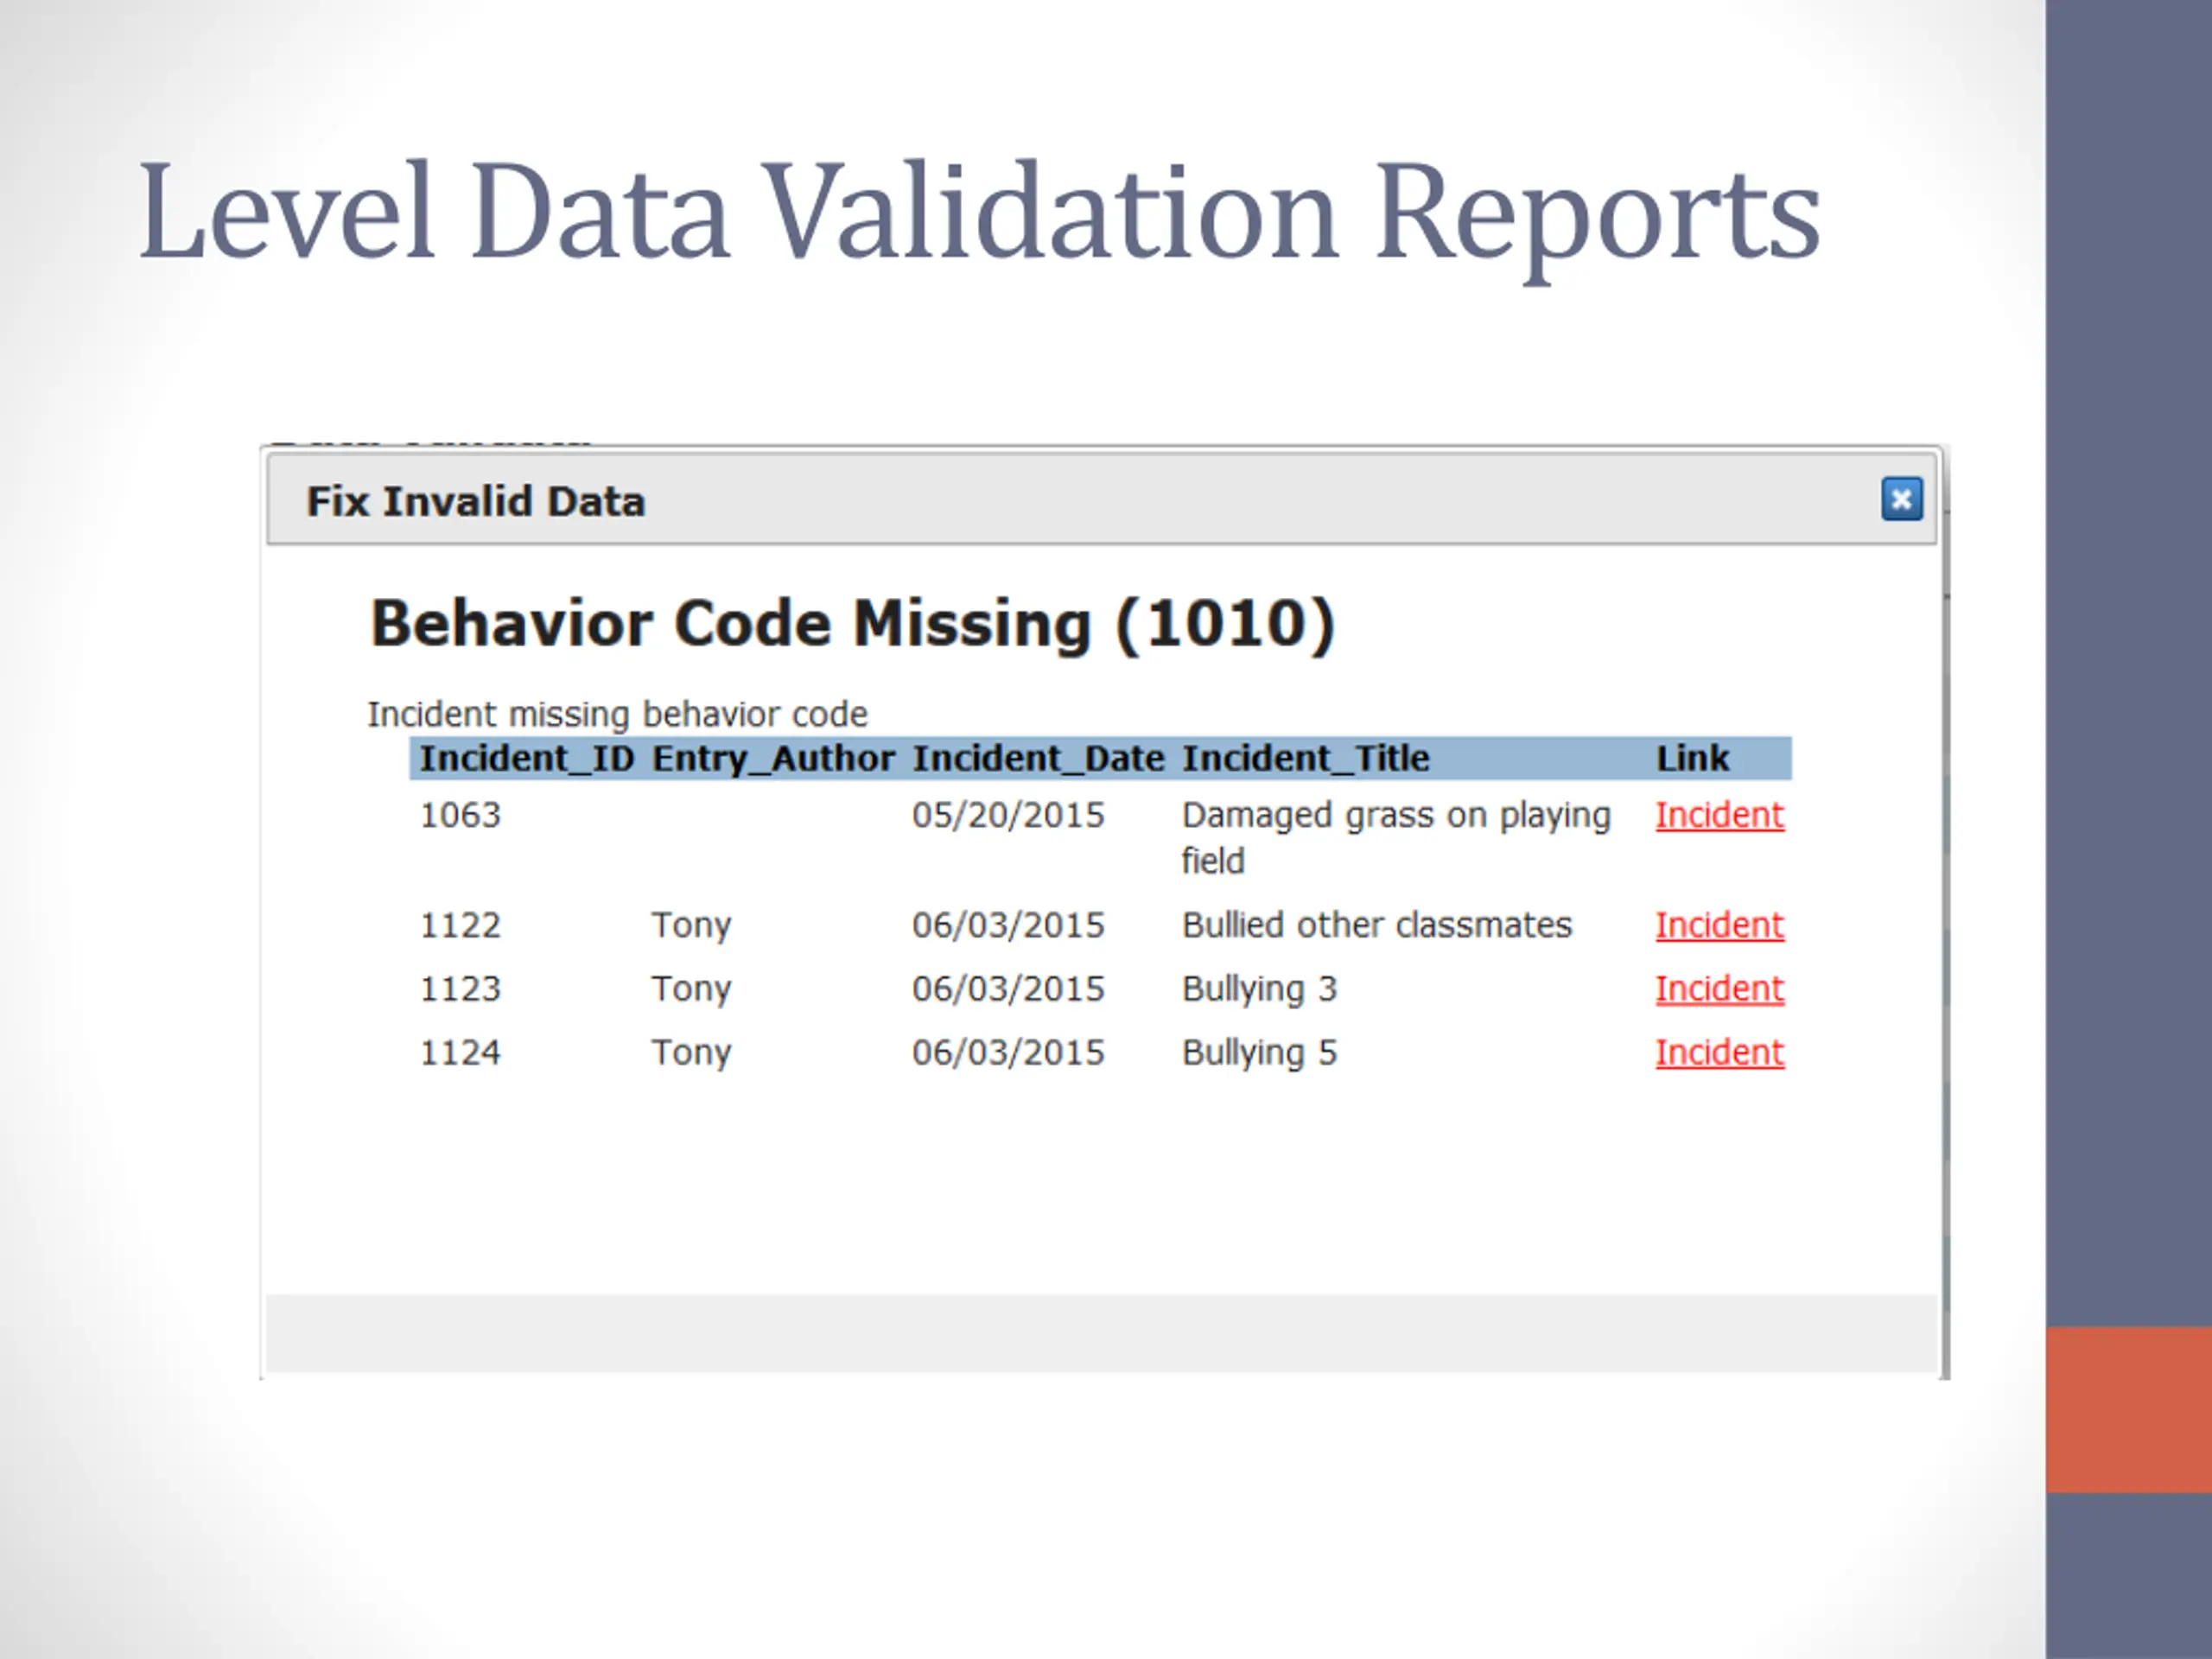Viewport: 2212px width, 1659px height.
Task: Select incident ID 1123 cell
Action: [x=460, y=989]
